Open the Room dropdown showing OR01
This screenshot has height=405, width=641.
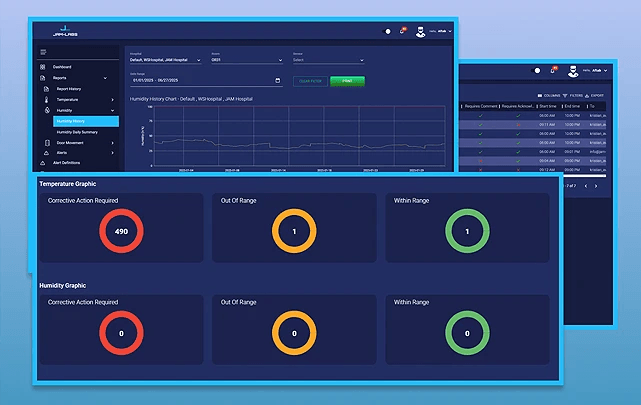click(246, 60)
